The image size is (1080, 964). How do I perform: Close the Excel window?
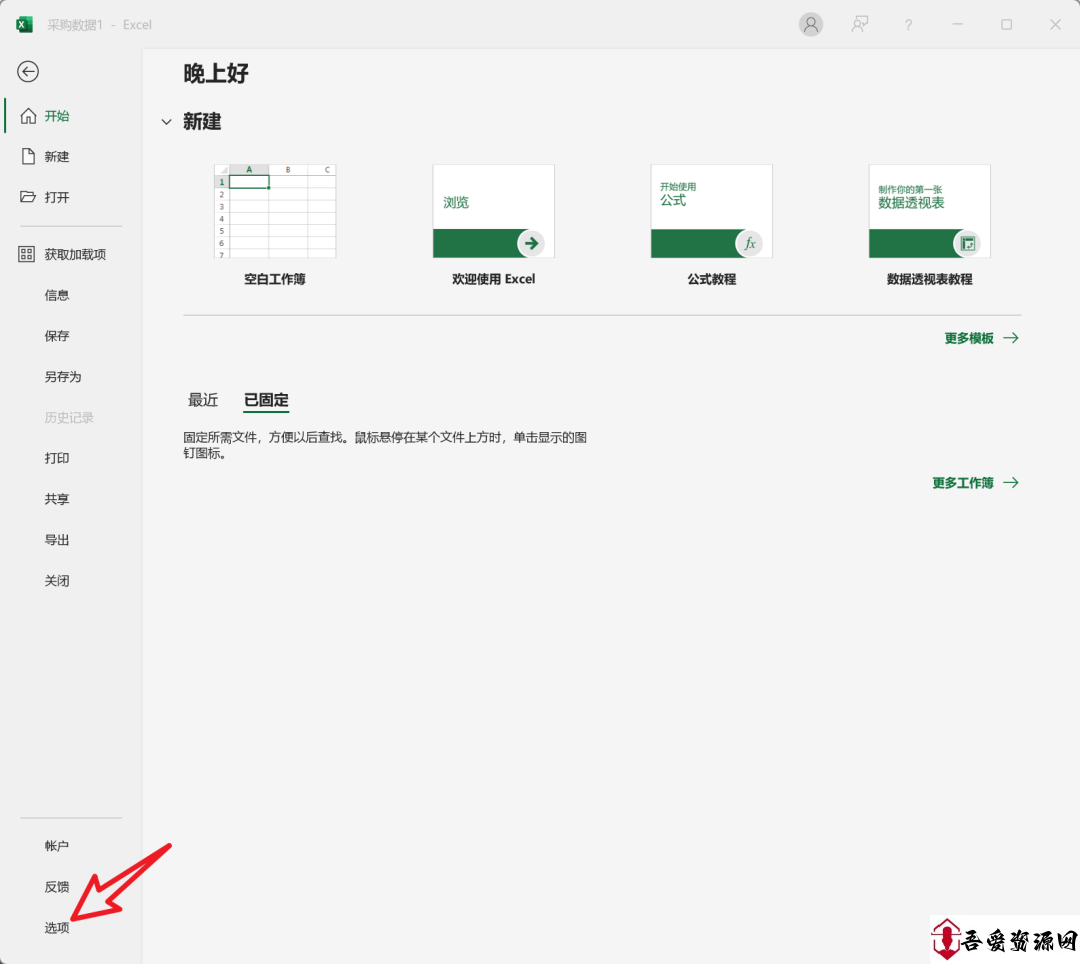[x=1055, y=25]
